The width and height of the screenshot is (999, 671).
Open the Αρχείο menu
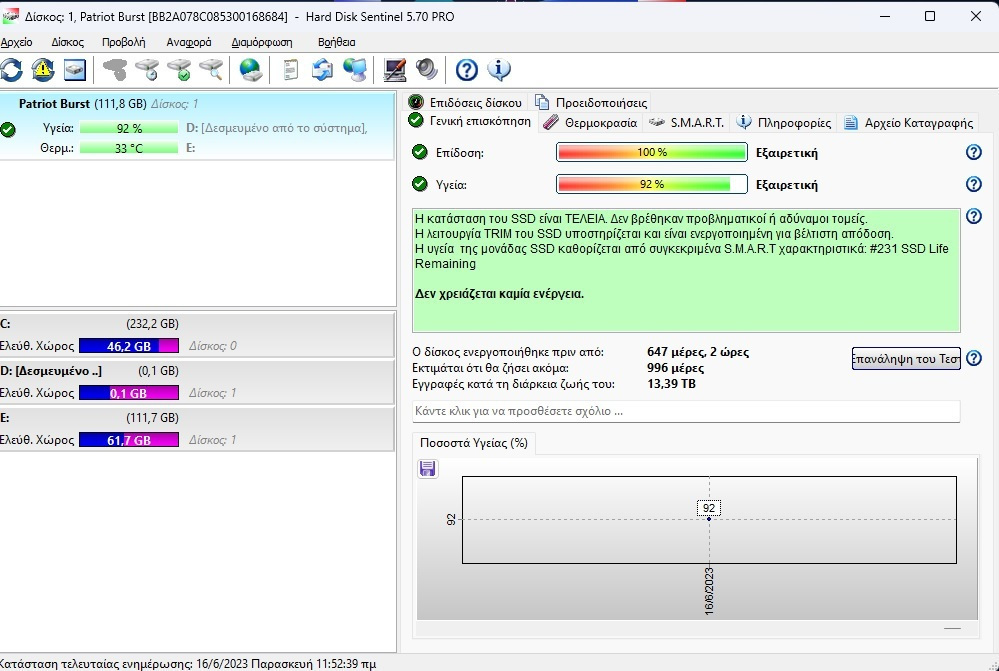(x=17, y=42)
